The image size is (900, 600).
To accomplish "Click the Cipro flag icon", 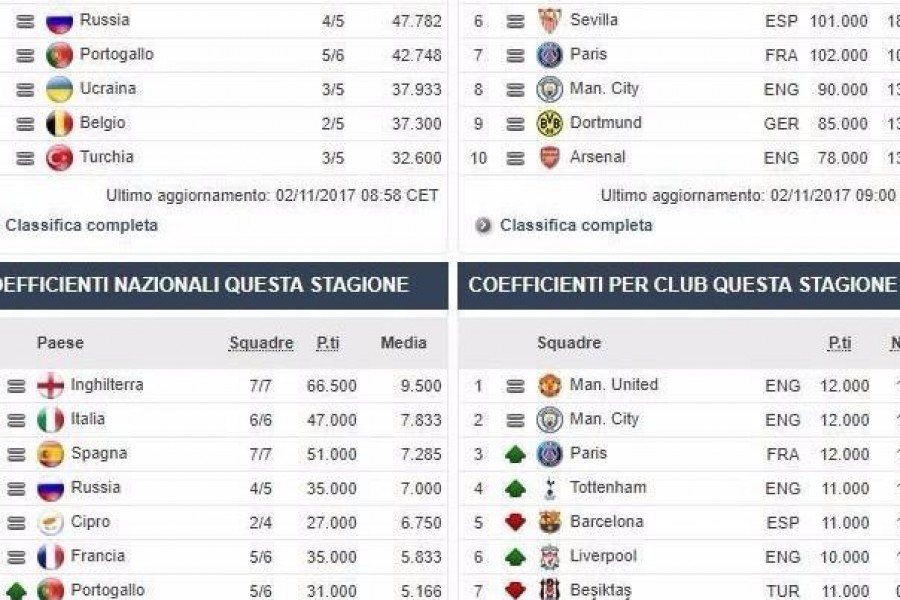I will tap(51, 522).
